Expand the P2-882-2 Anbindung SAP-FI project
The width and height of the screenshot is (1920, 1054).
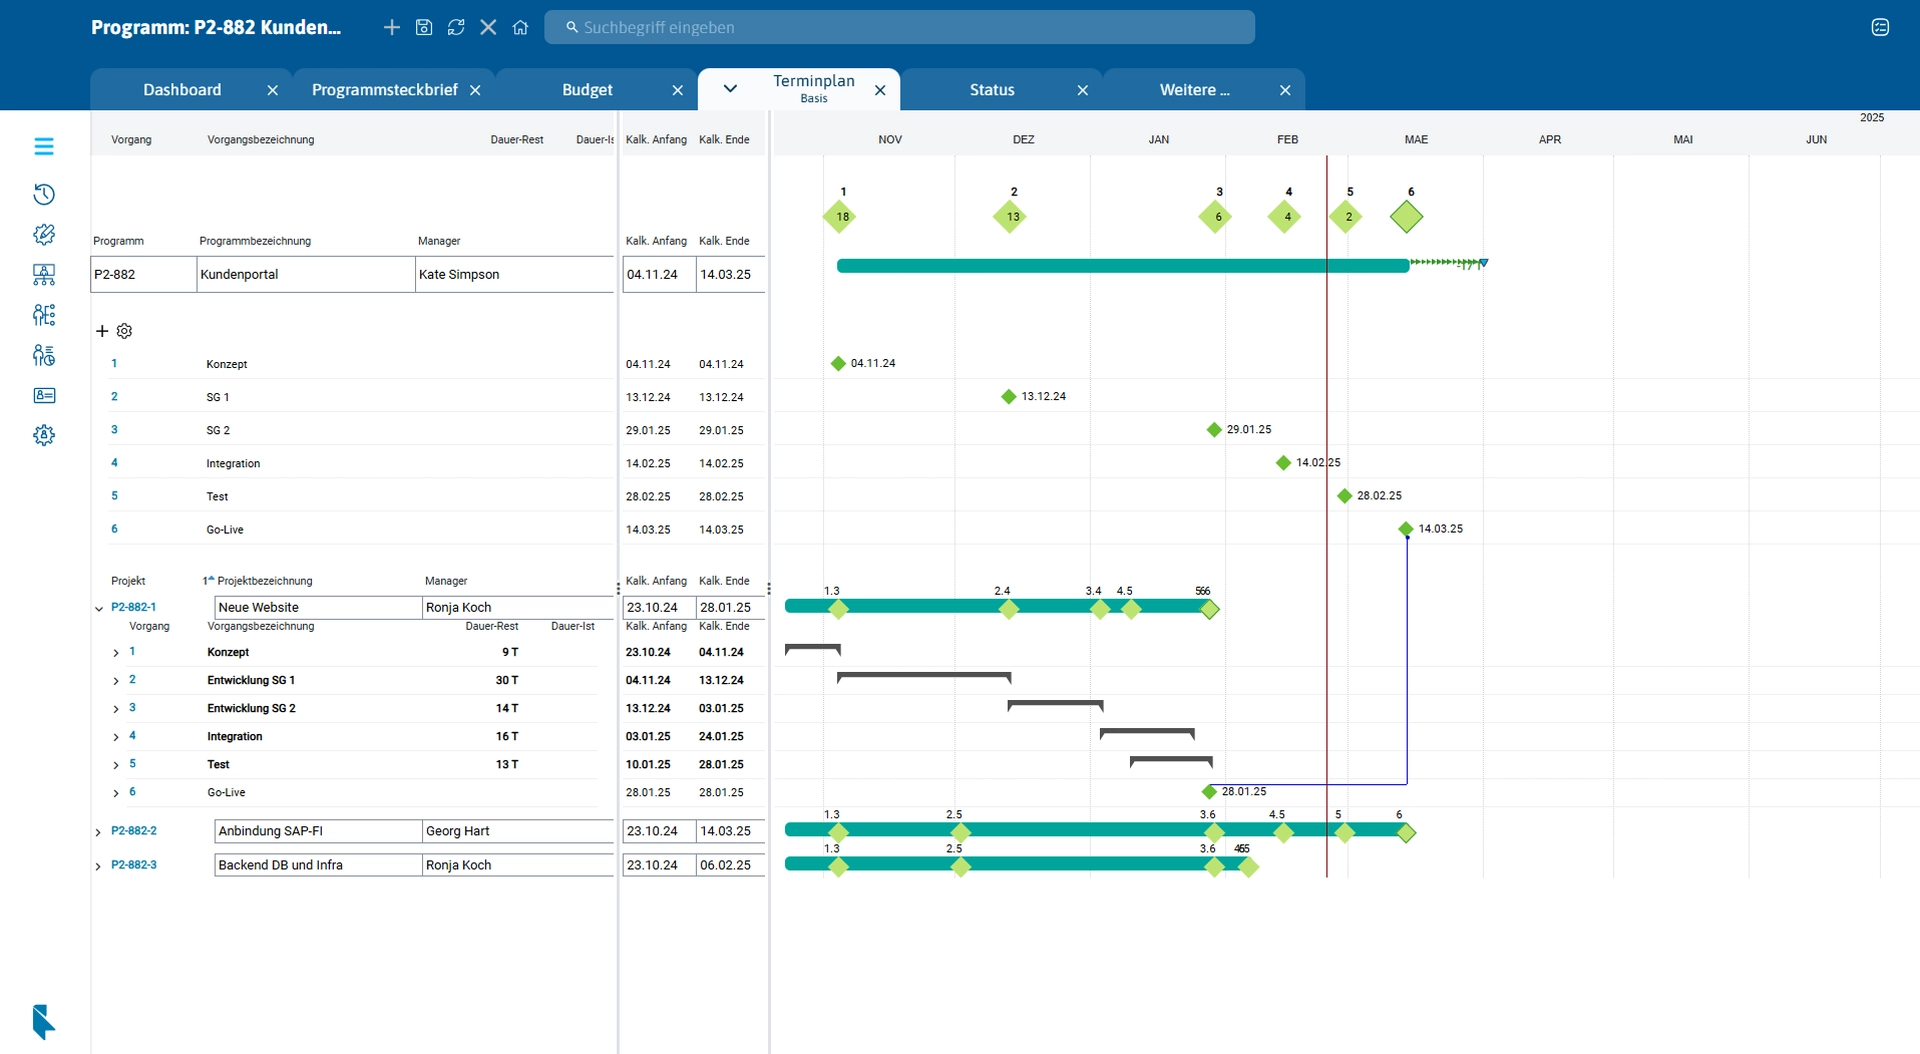click(x=97, y=831)
